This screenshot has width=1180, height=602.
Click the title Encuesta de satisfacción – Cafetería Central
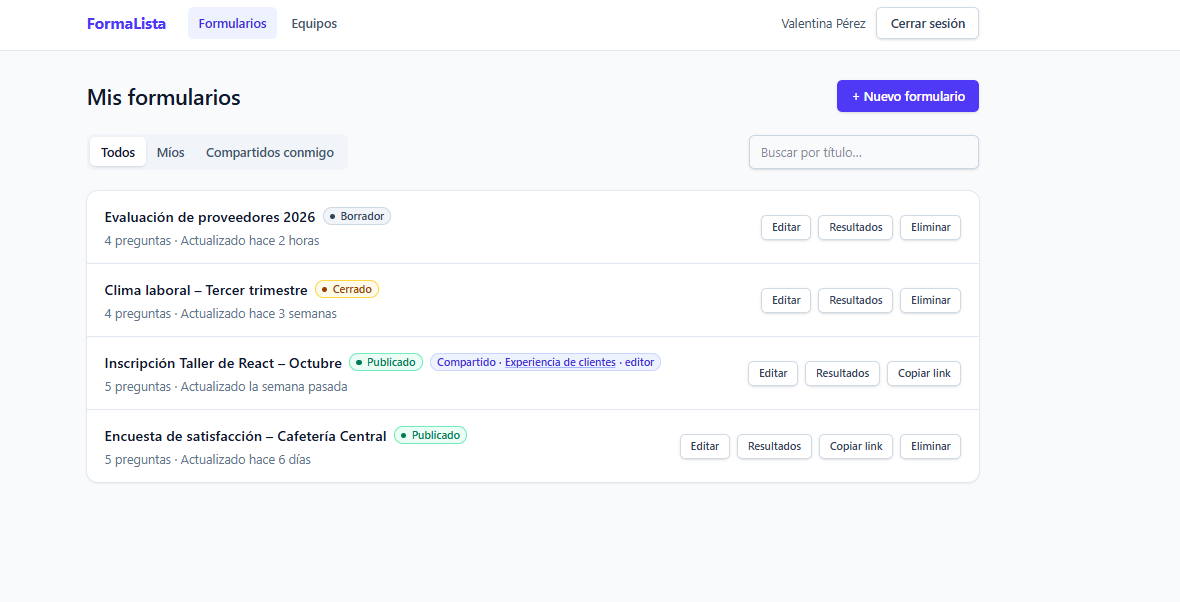click(245, 436)
